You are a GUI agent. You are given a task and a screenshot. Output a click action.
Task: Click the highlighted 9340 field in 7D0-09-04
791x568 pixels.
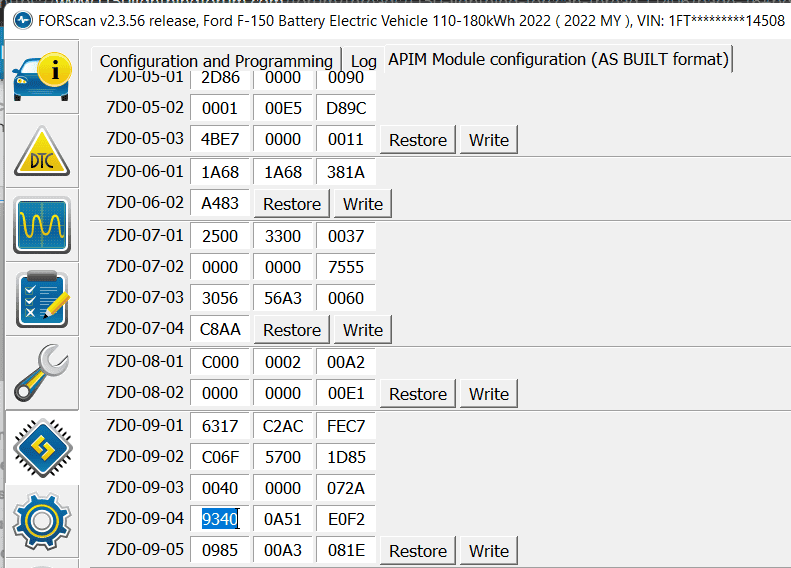tap(220, 520)
